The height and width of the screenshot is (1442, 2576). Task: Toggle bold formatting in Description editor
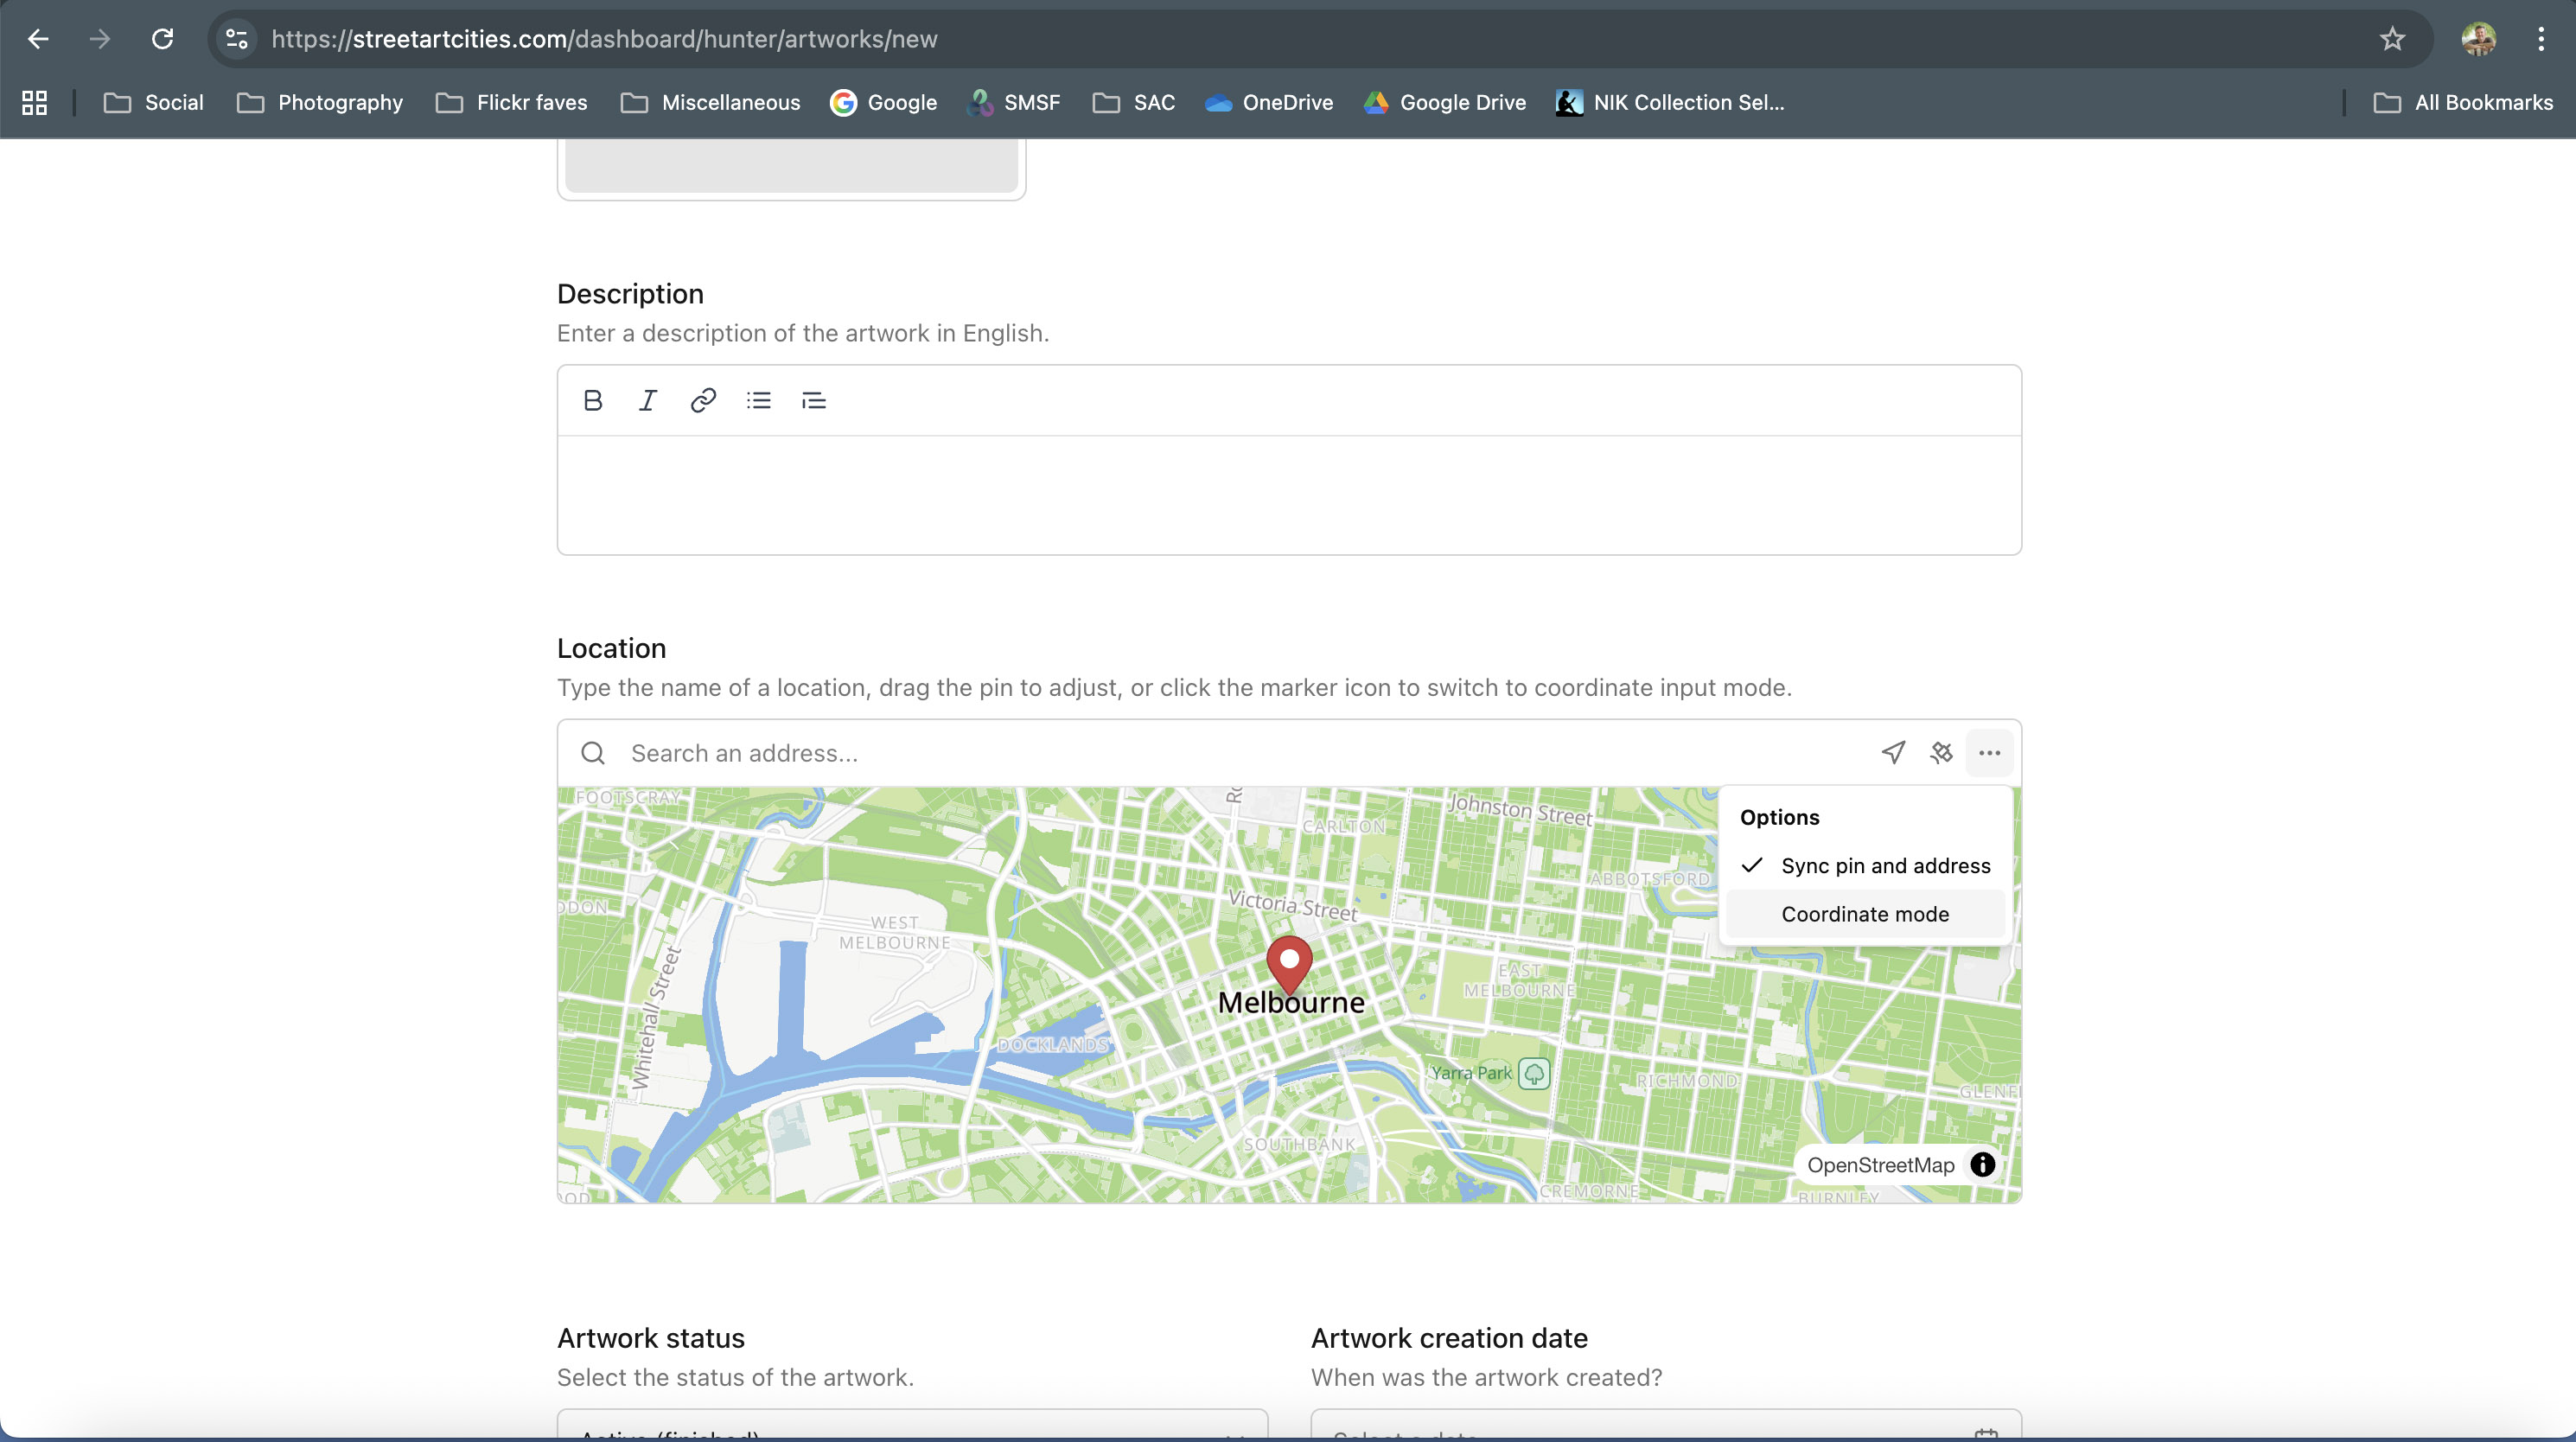pyautogui.click(x=593, y=400)
